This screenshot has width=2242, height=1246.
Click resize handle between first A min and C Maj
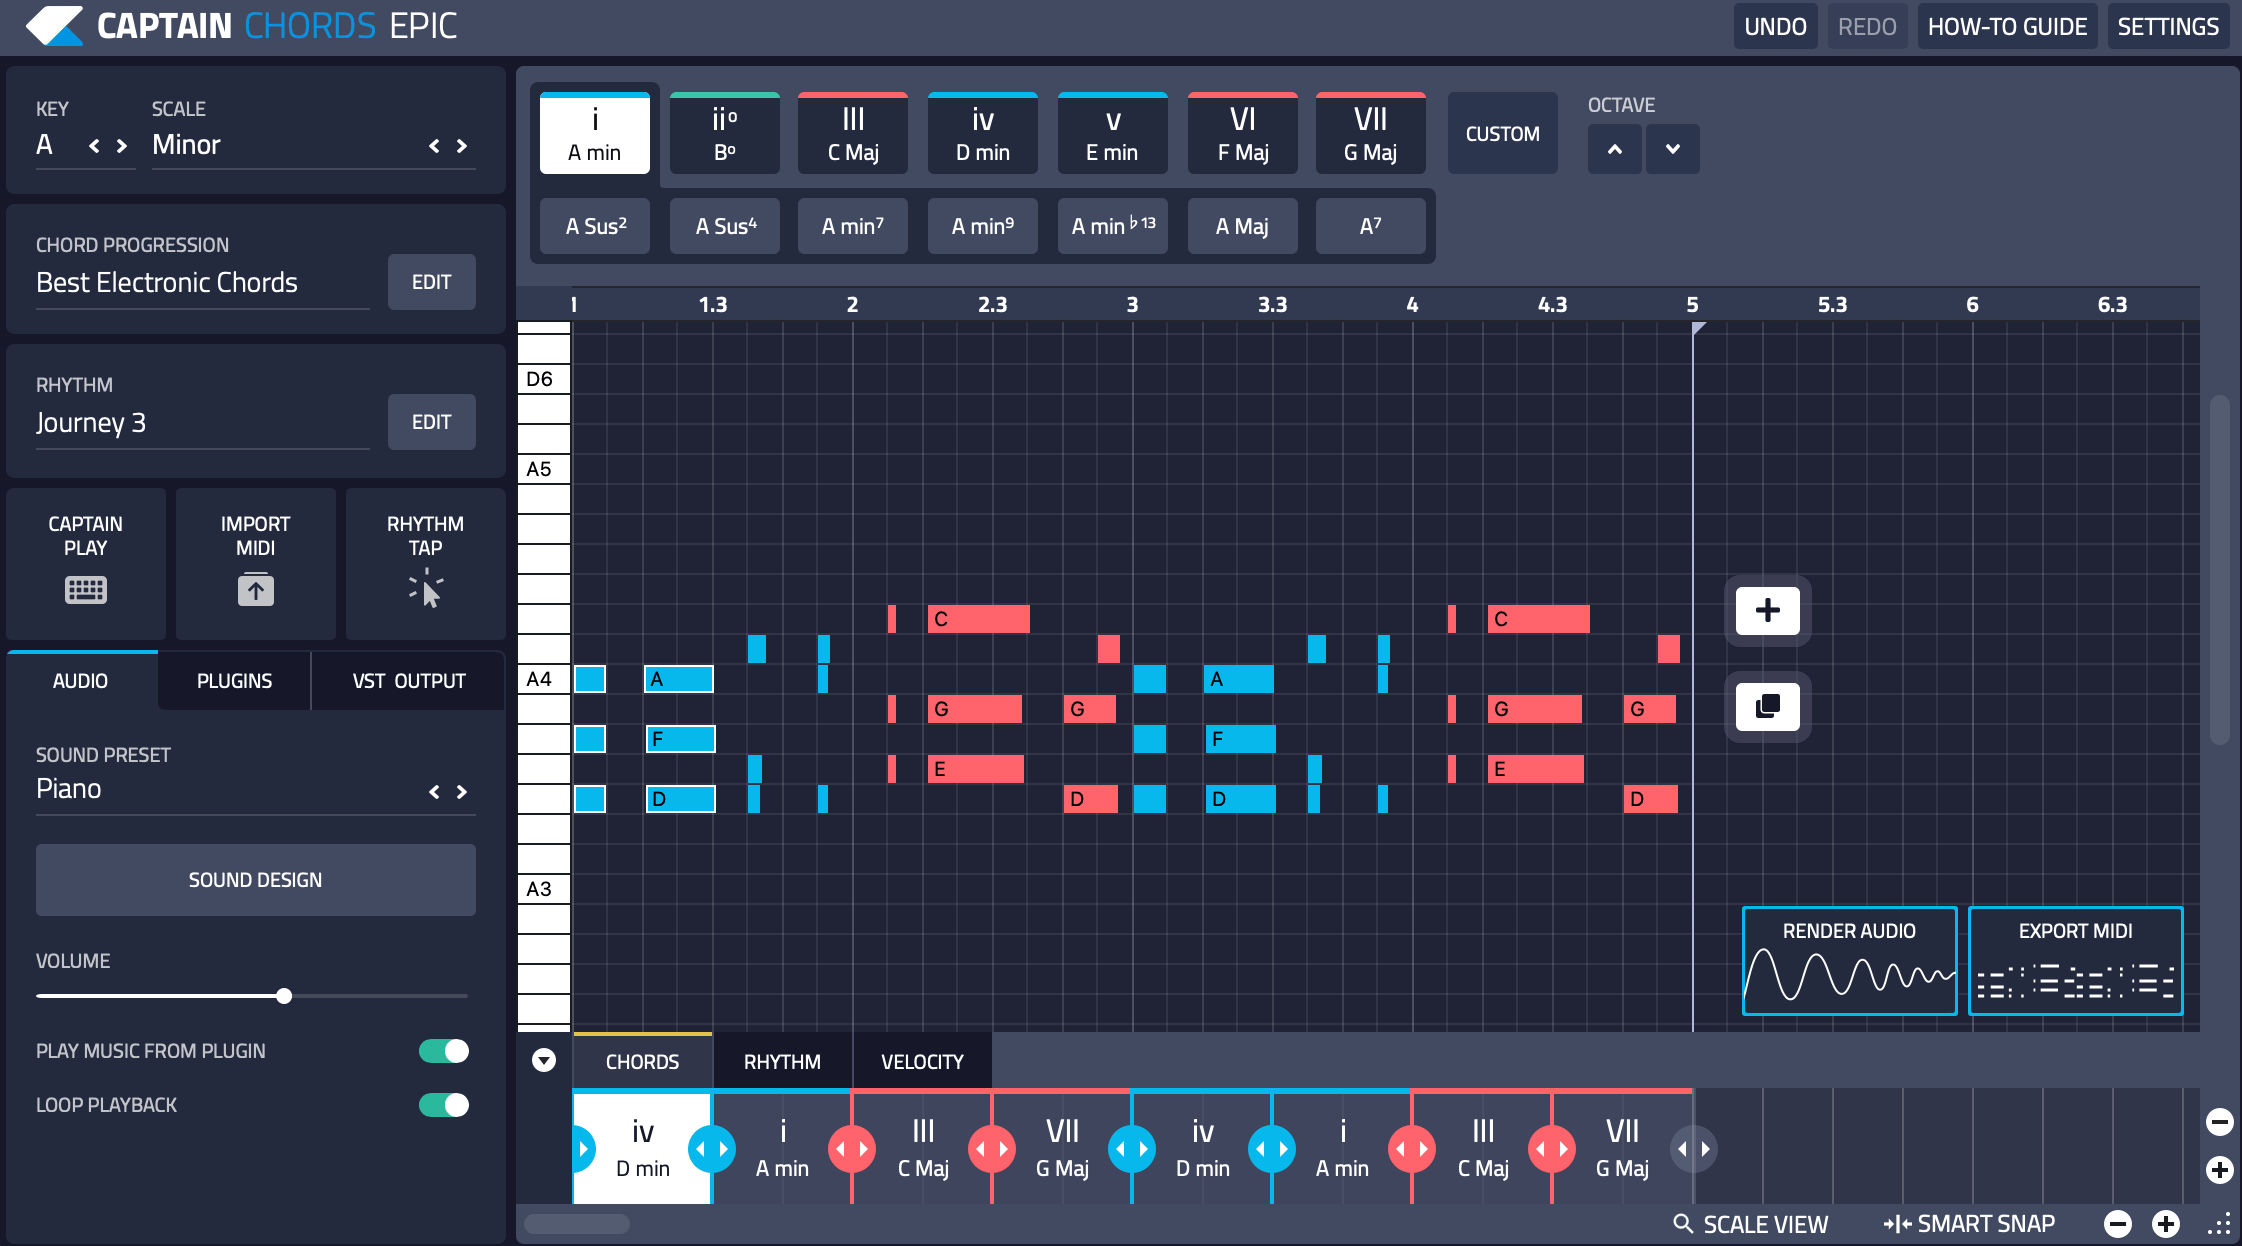pos(852,1149)
